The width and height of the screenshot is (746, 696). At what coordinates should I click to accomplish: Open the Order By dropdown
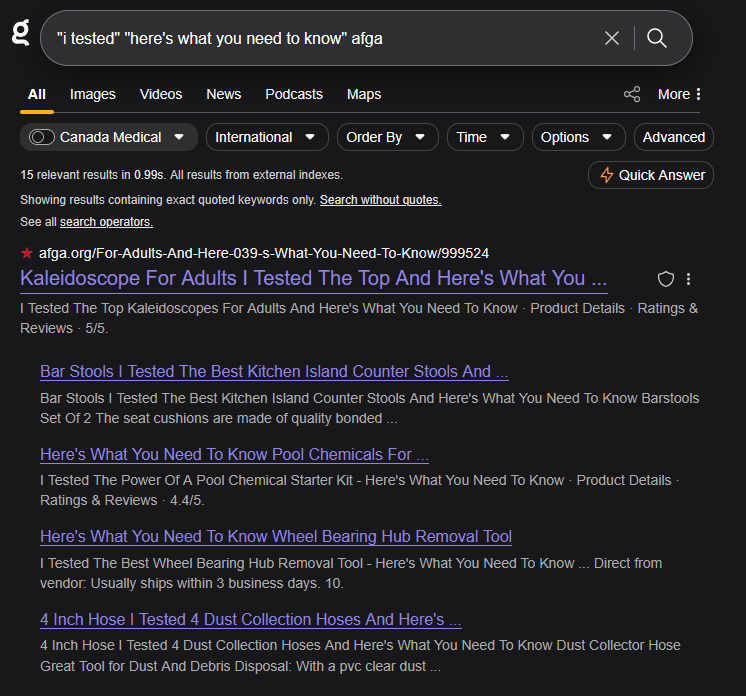click(386, 137)
